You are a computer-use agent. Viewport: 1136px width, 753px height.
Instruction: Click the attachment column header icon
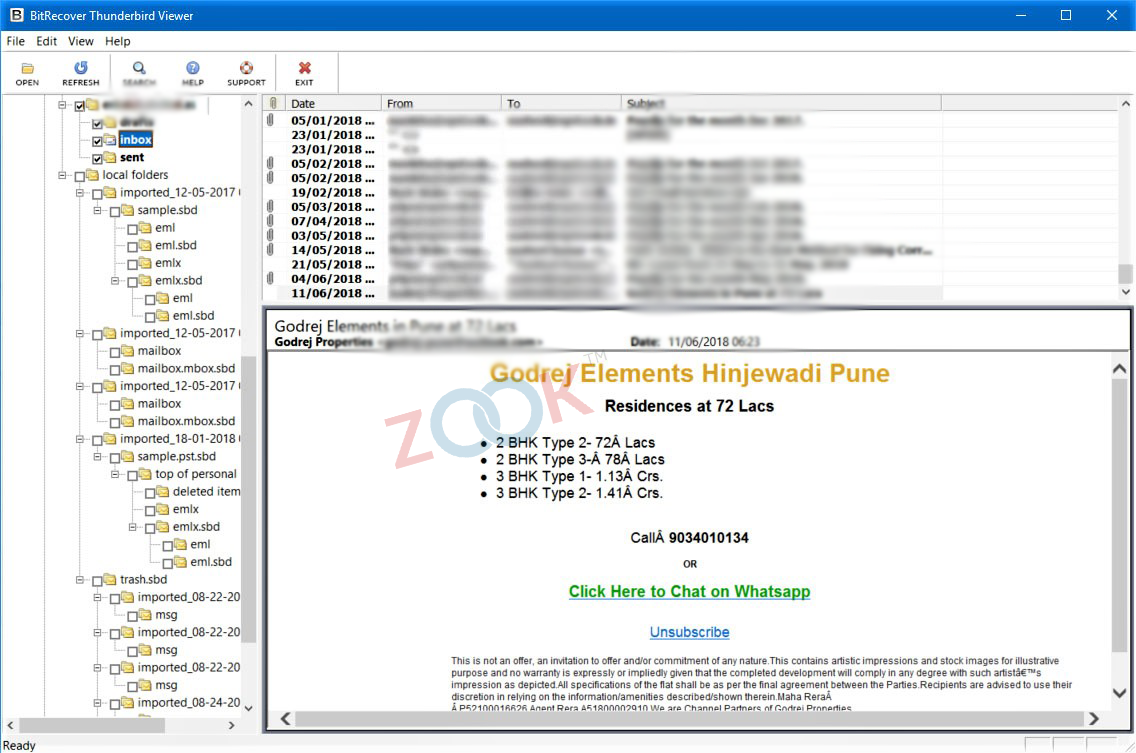pos(273,103)
